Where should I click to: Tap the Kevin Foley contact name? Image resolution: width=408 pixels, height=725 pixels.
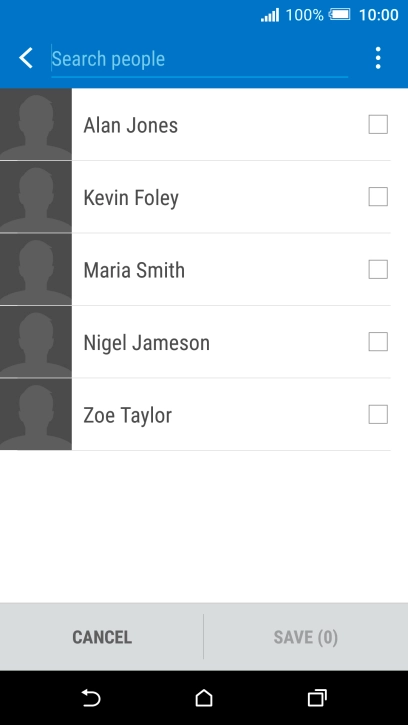tap(131, 198)
